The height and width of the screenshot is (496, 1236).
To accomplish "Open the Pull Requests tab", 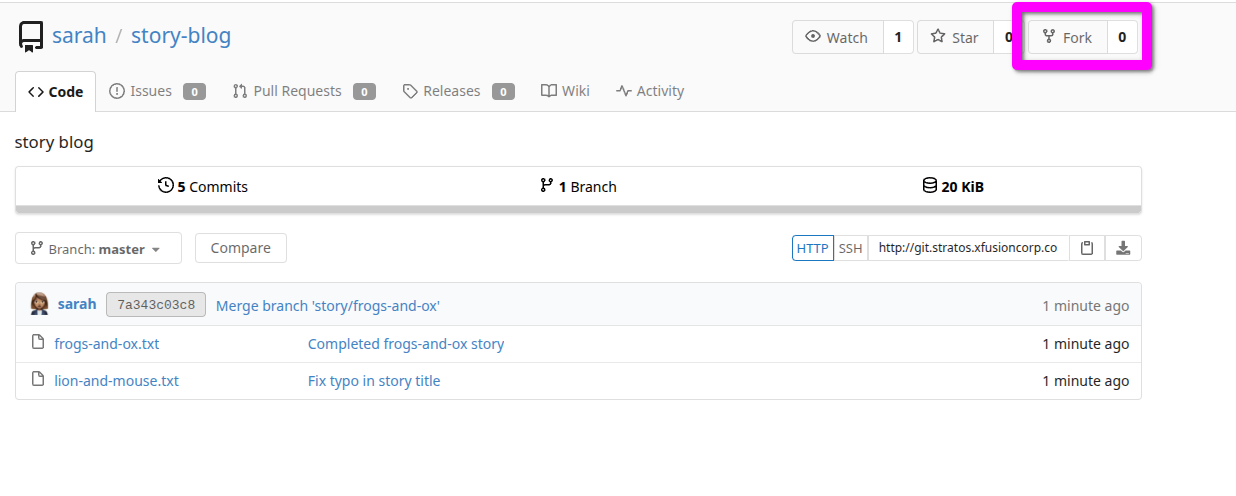I will coord(304,91).
